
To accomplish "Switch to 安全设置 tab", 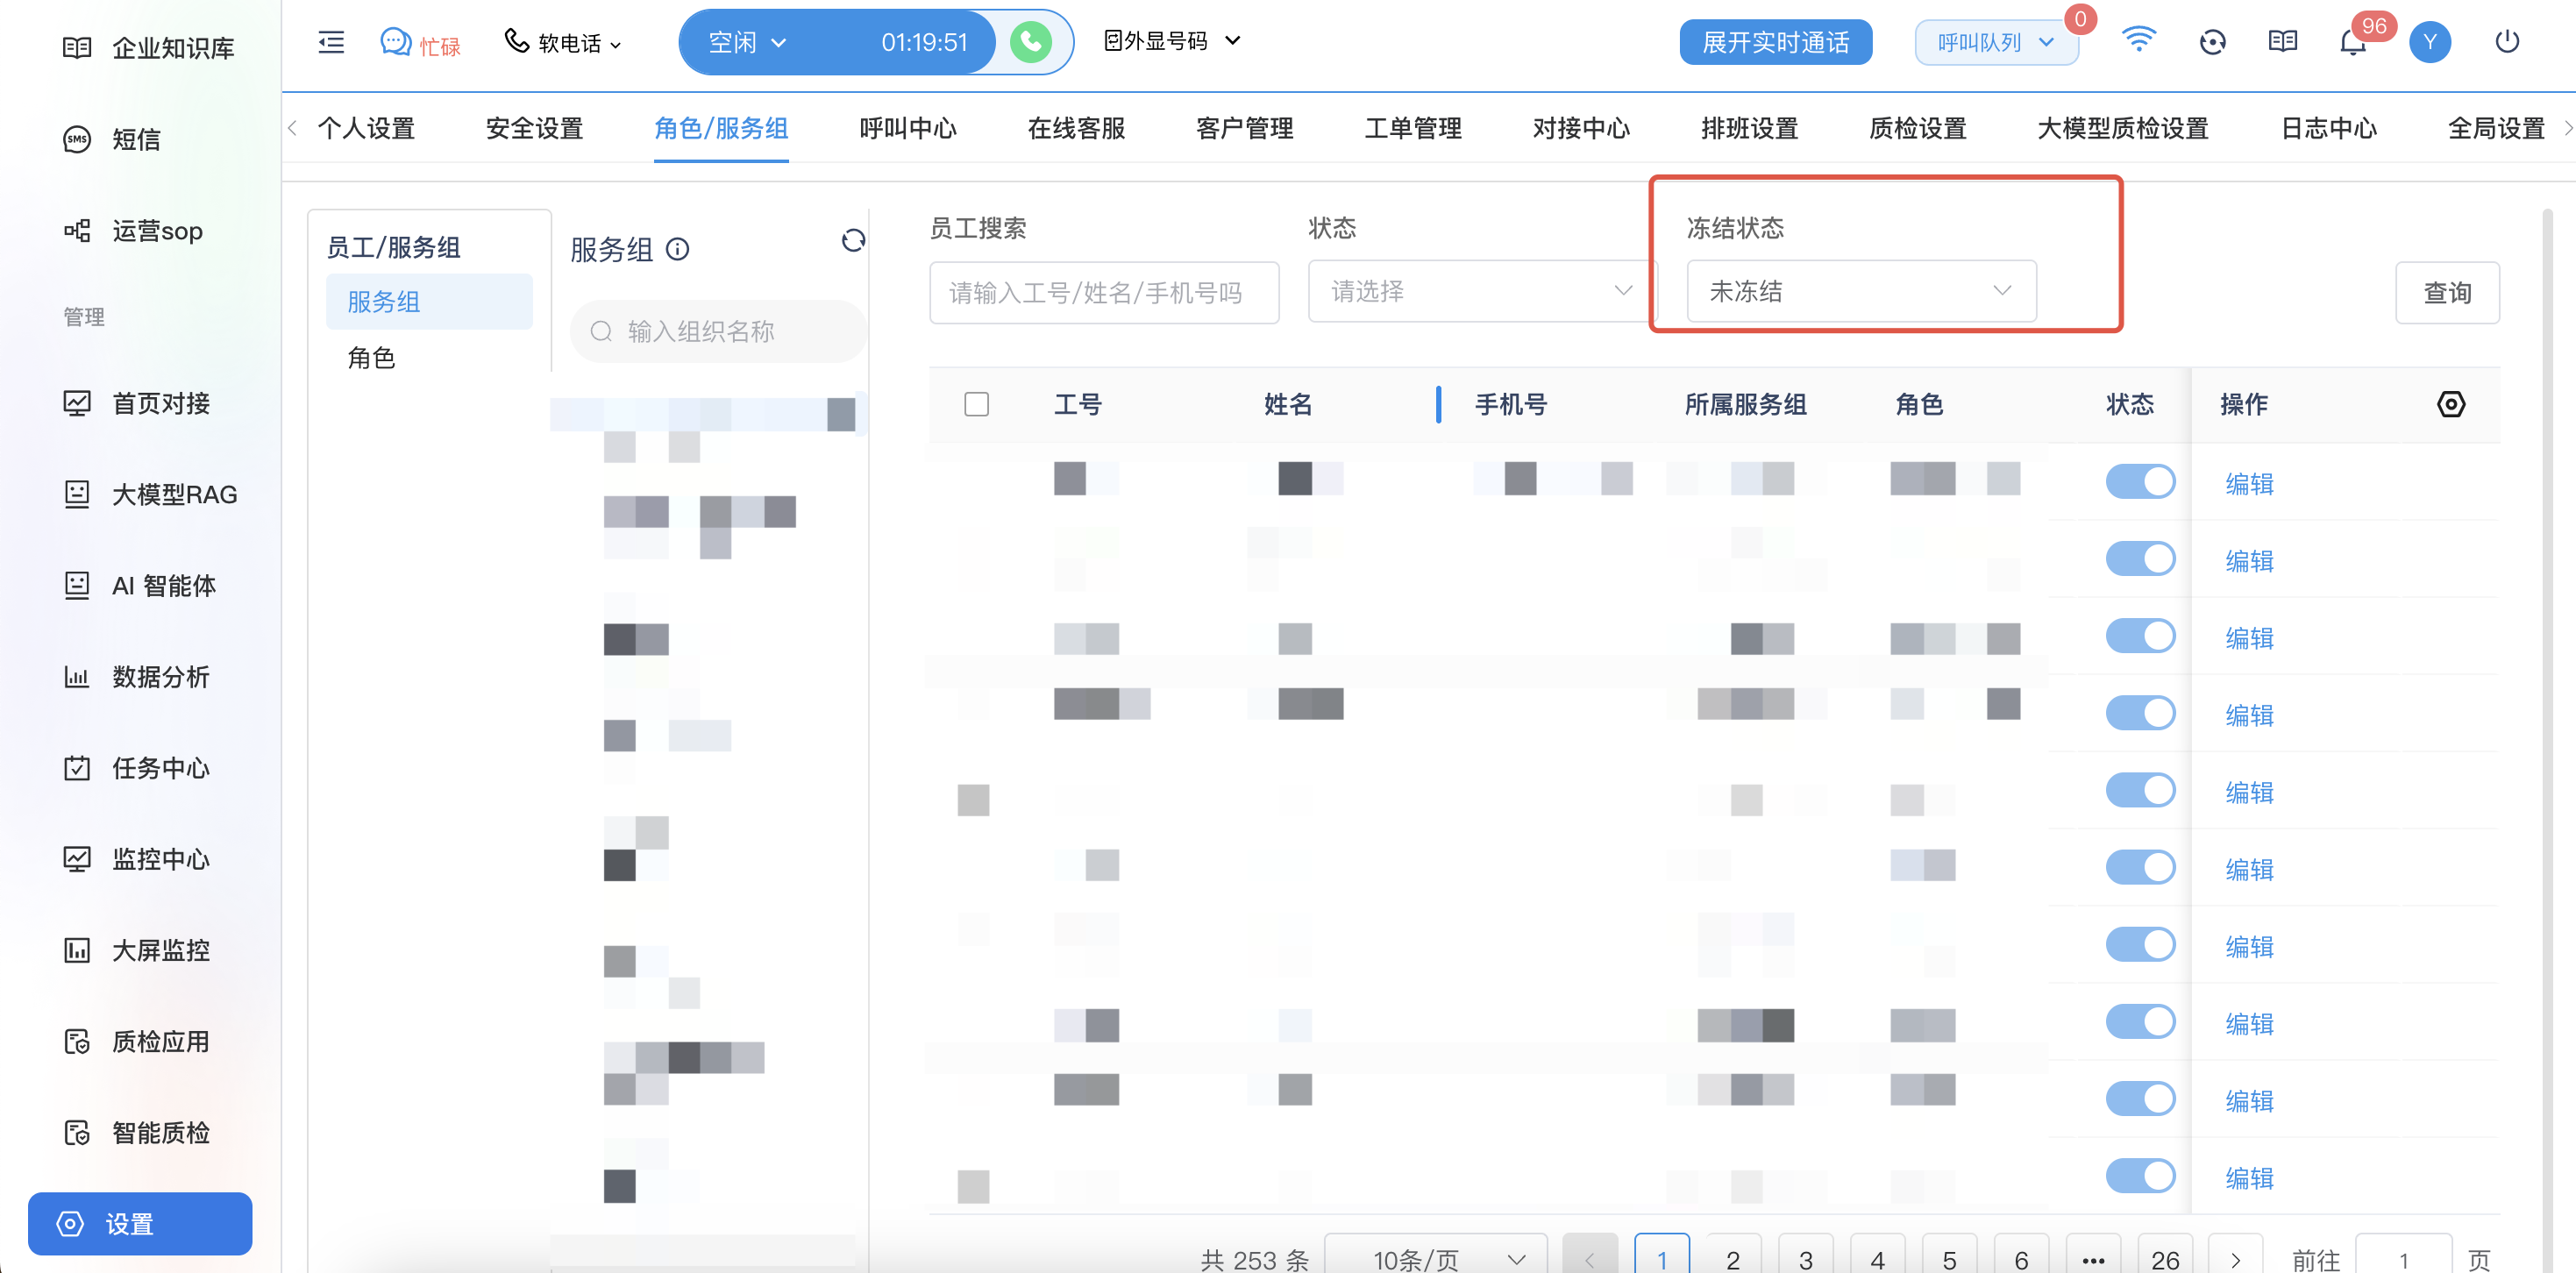I will click(534, 128).
